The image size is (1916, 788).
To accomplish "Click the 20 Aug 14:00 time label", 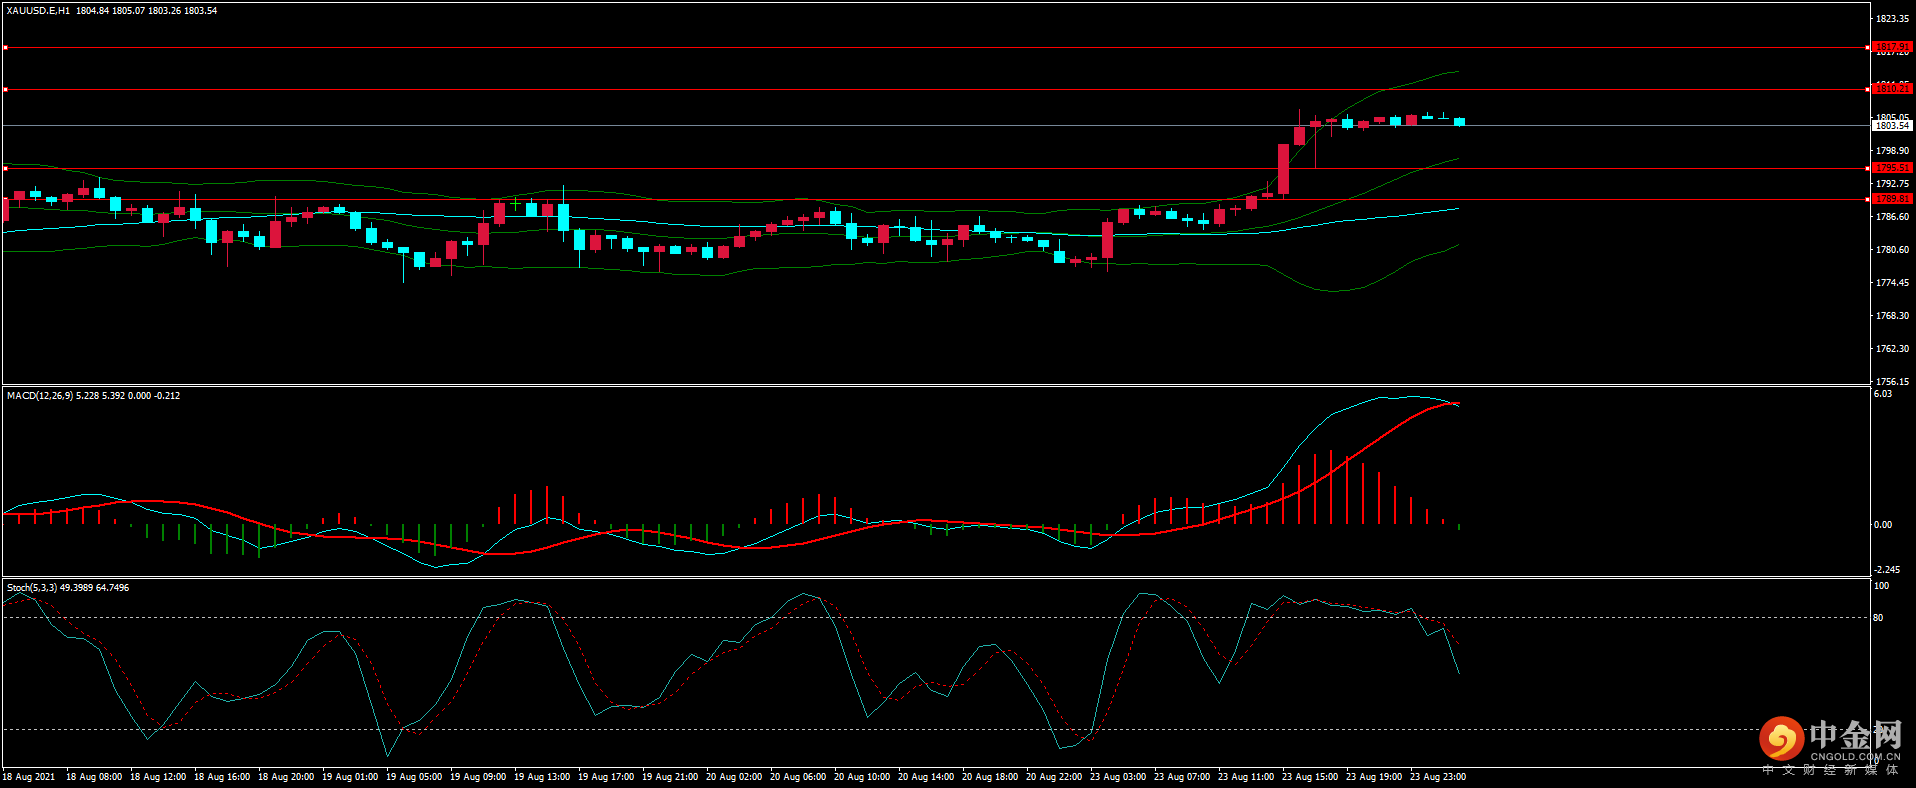I will tap(926, 777).
